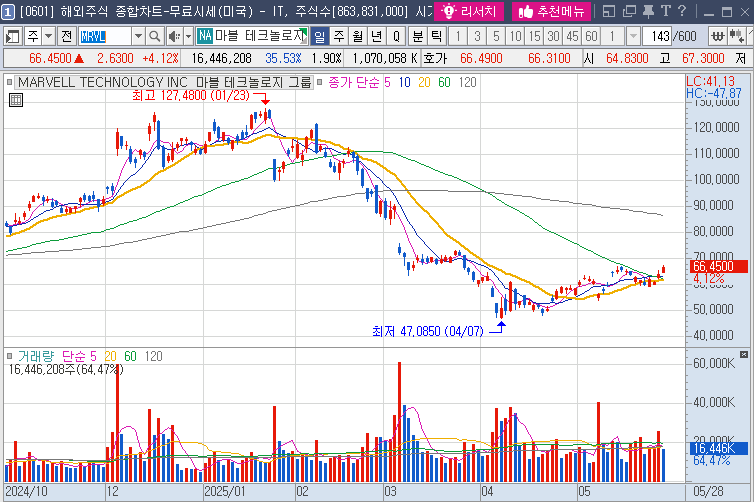Click the duplicate window icon in title bar
This screenshot has height=502, width=754.
coord(629,11)
